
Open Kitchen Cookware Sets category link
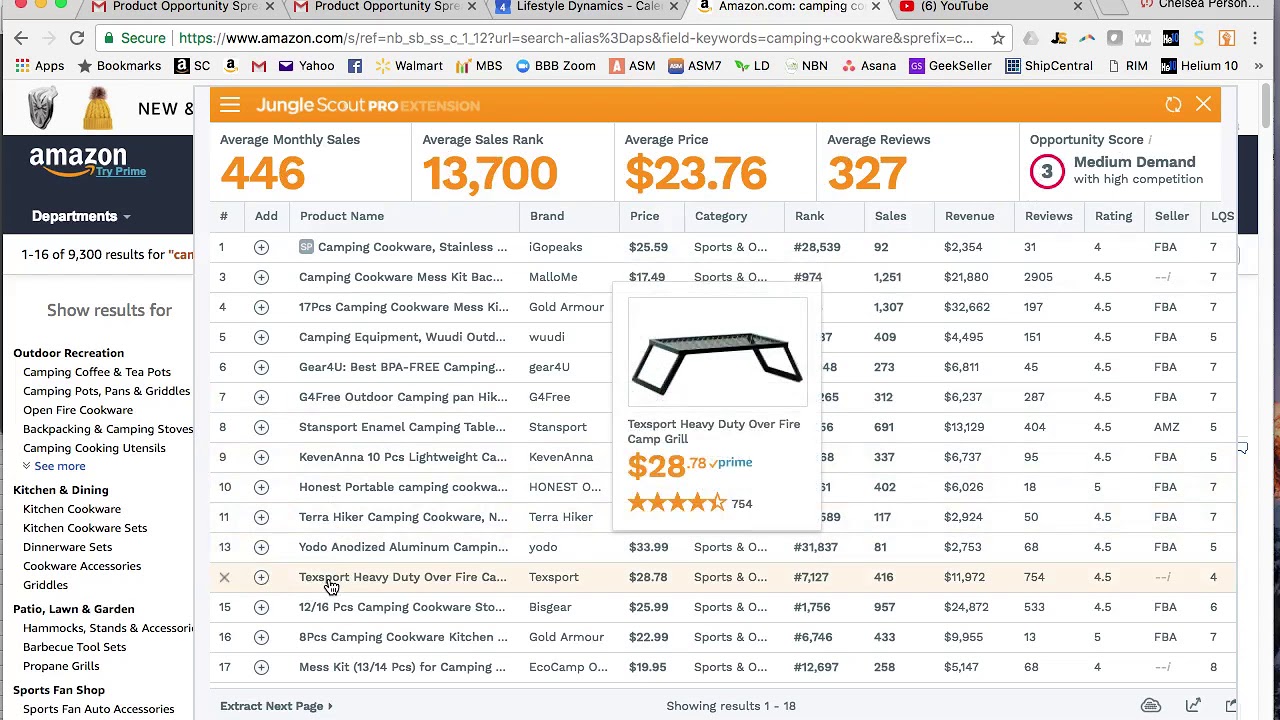(85, 528)
